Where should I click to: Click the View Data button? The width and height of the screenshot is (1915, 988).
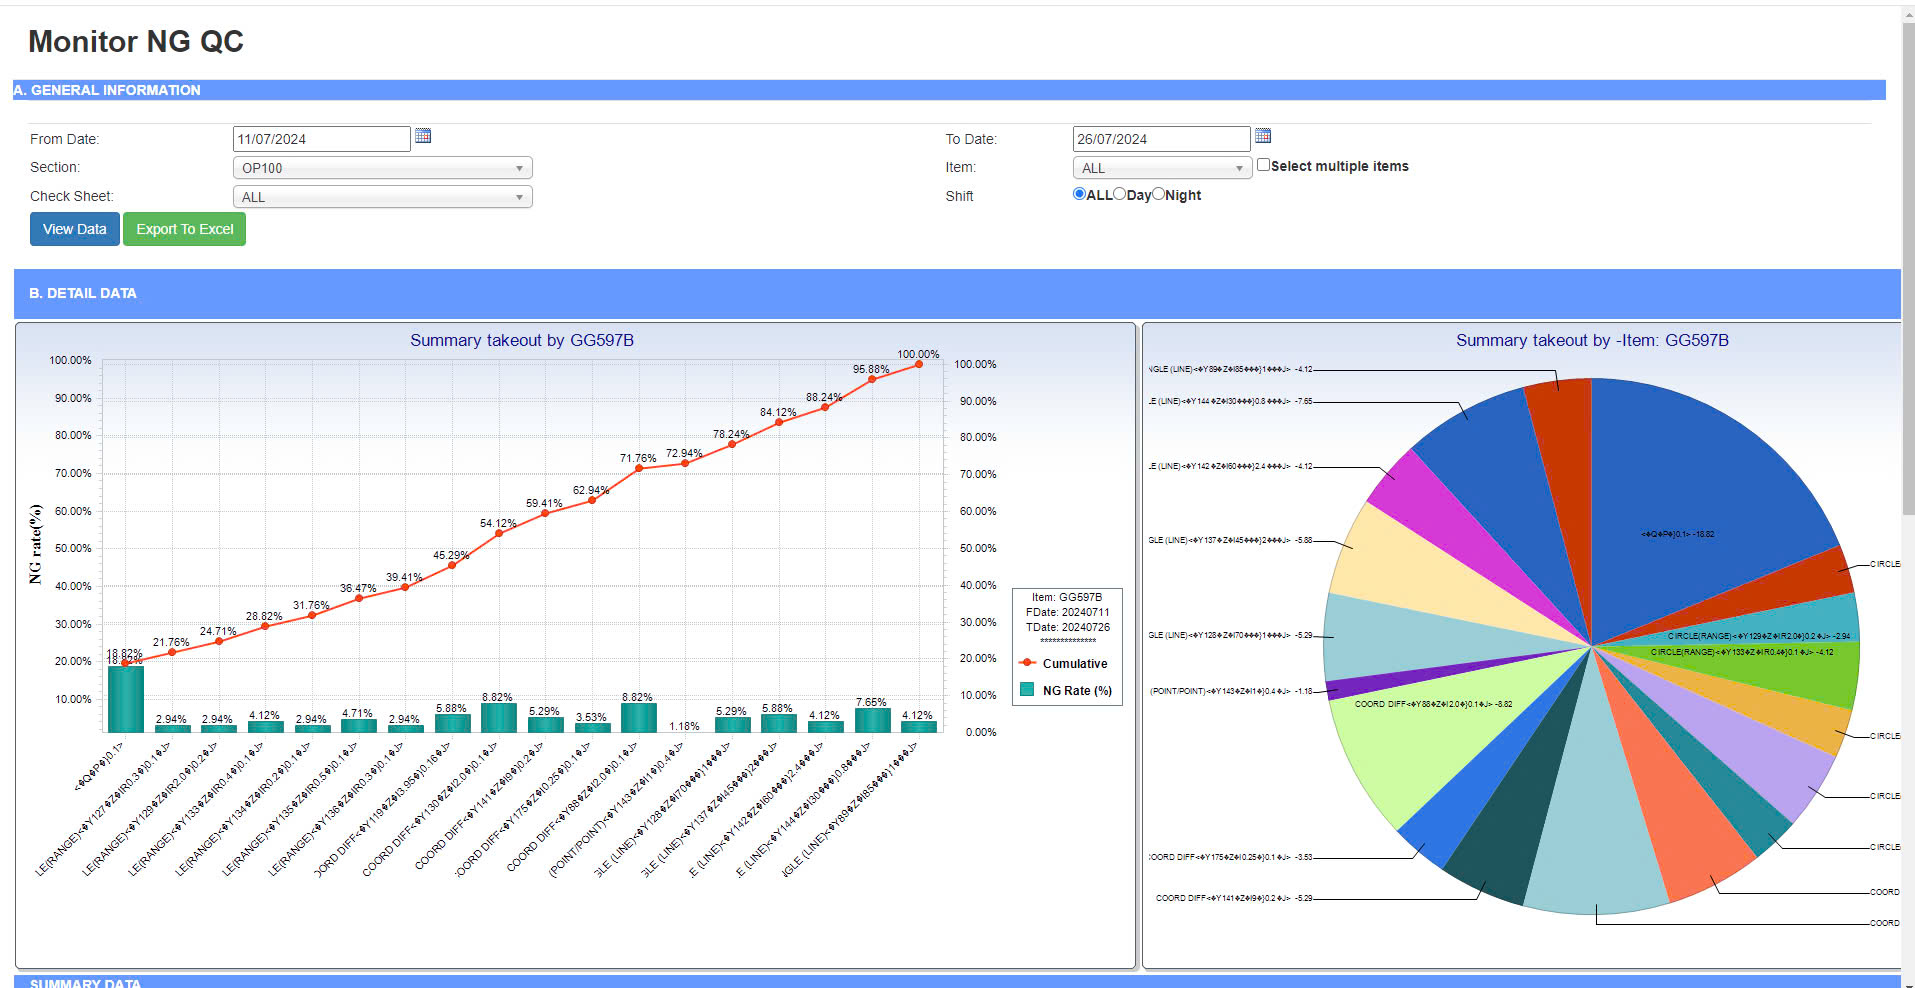[75, 229]
